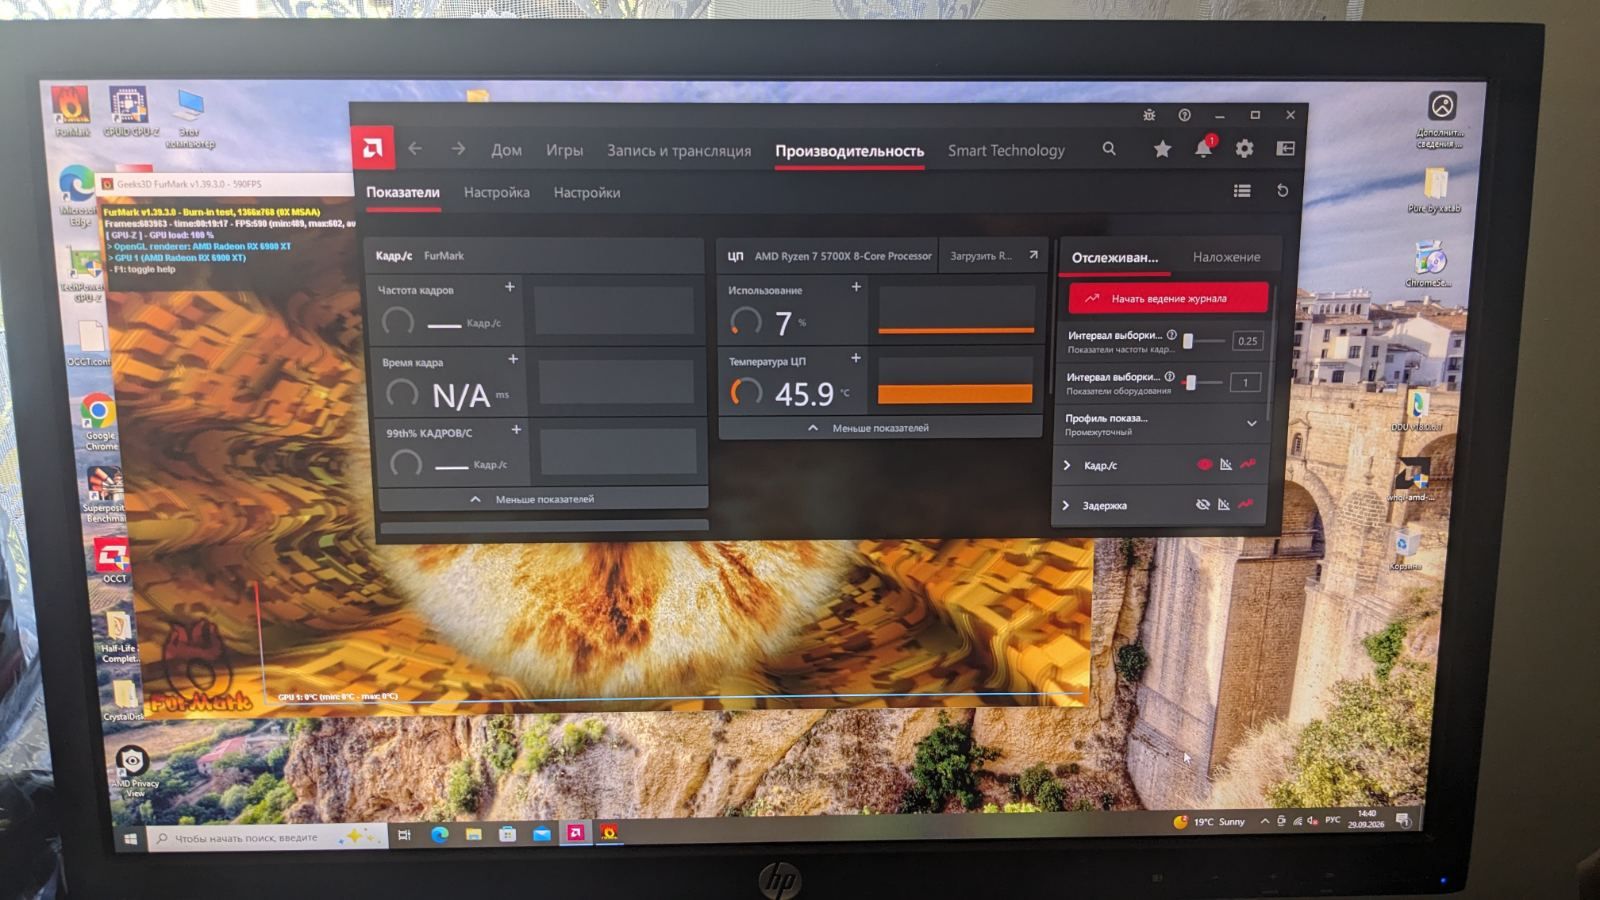Open favorites star icon

pyautogui.click(x=1162, y=149)
